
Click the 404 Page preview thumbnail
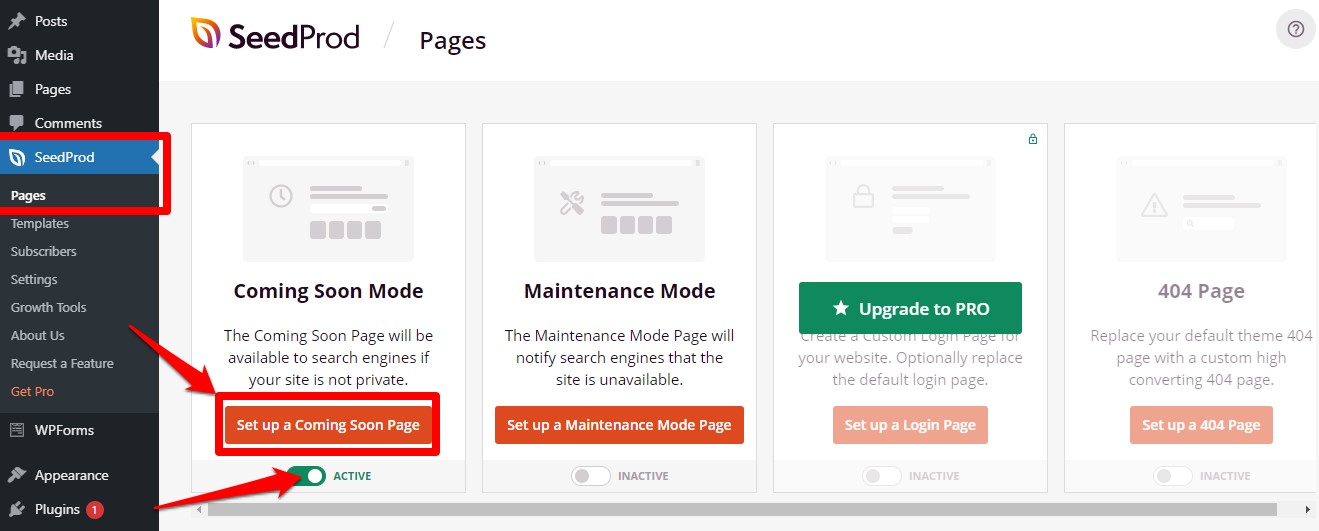click(x=1201, y=208)
